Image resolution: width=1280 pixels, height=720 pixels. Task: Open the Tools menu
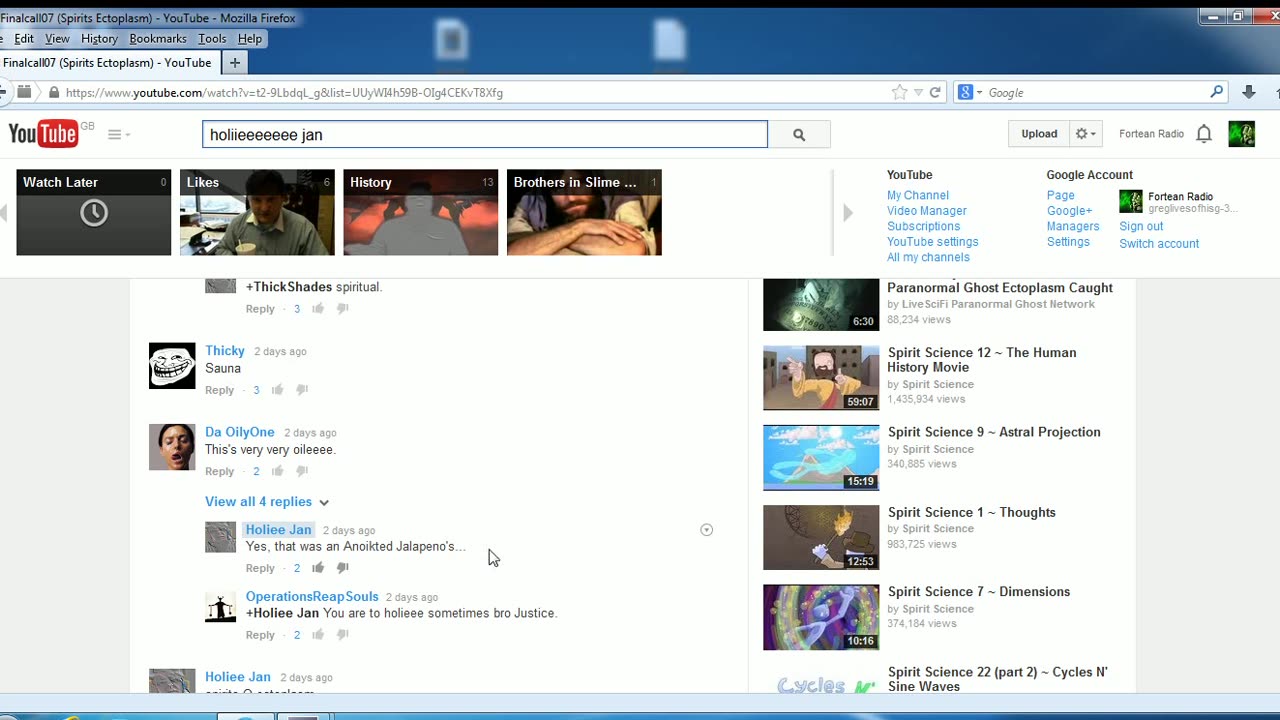click(x=212, y=39)
